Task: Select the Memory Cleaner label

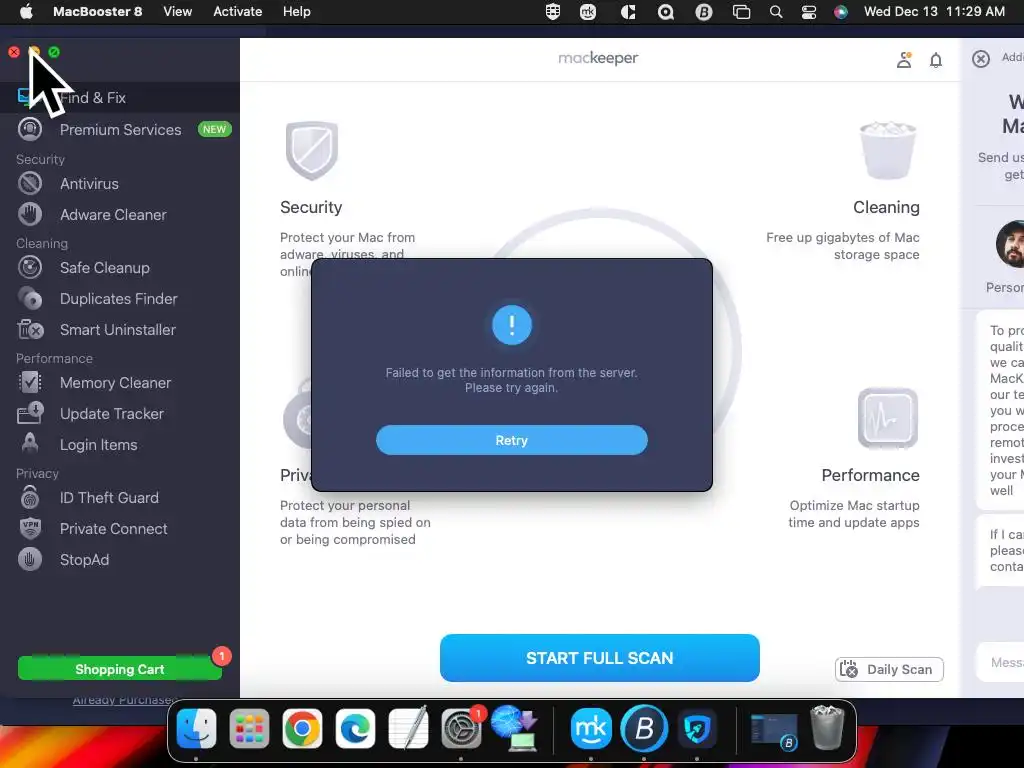Action: pyautogui.click(x=116, y=383)
